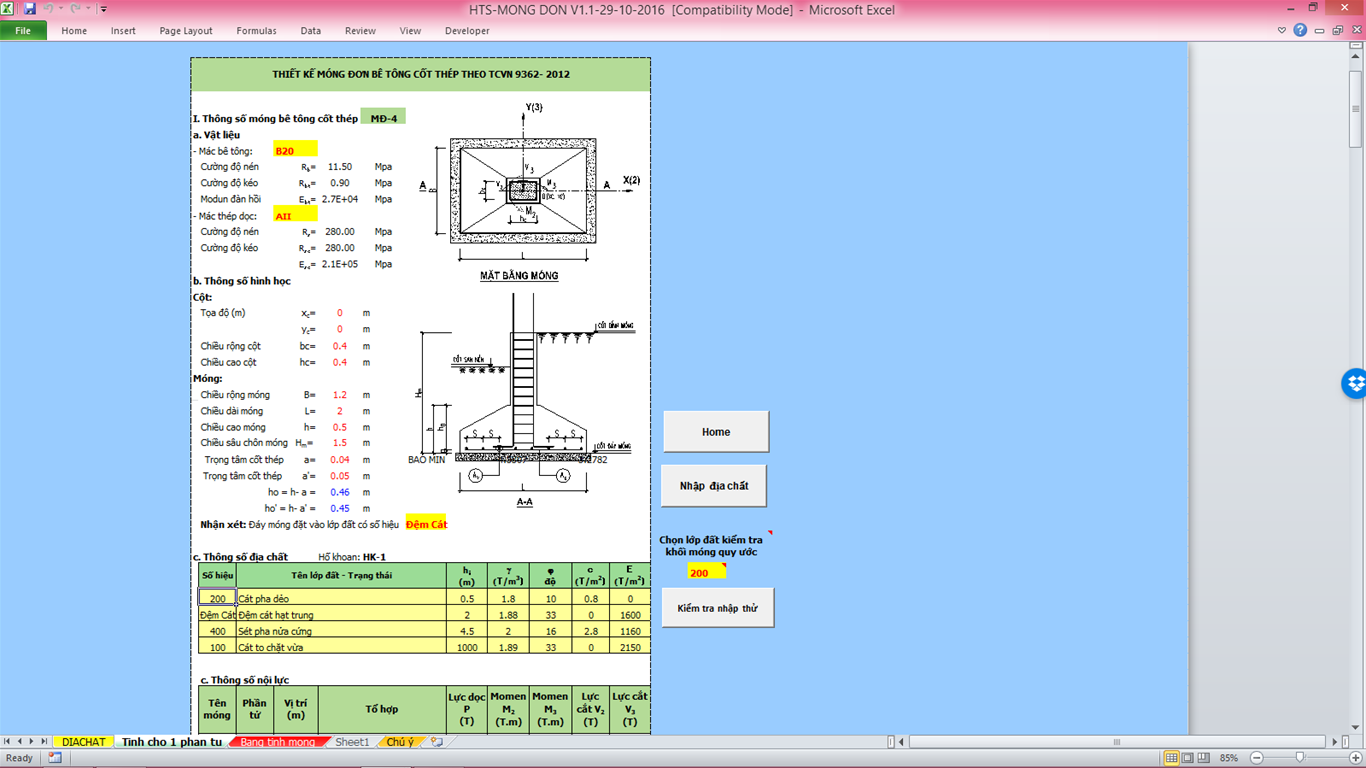Click the Save icon in Quick Access Toolbar
This screenshot has height=768, width=1366.
[29, 9]
